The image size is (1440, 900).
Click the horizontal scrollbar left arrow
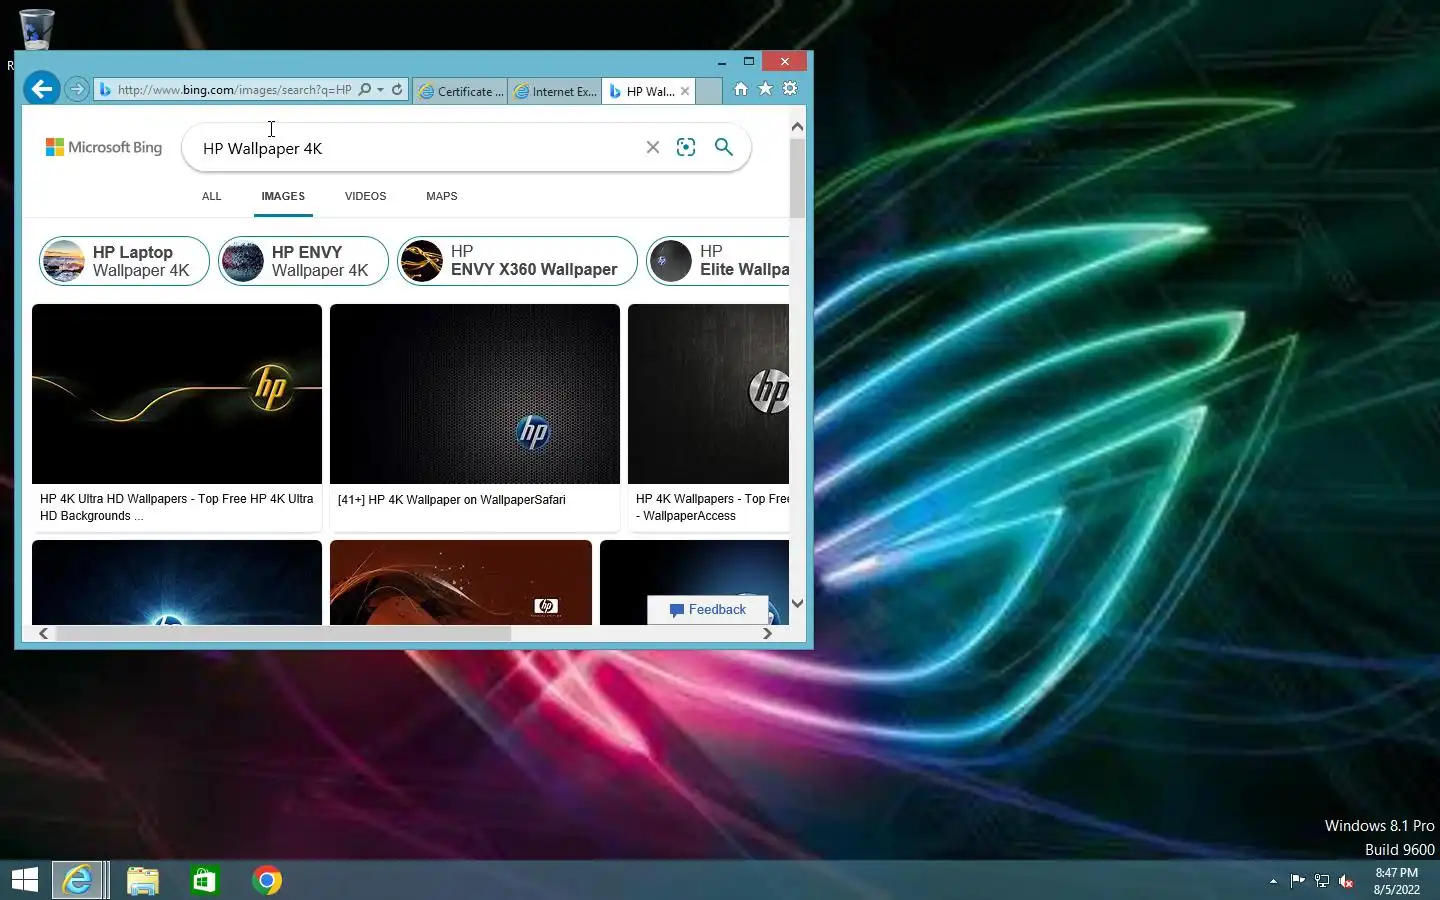click(43, 633)
